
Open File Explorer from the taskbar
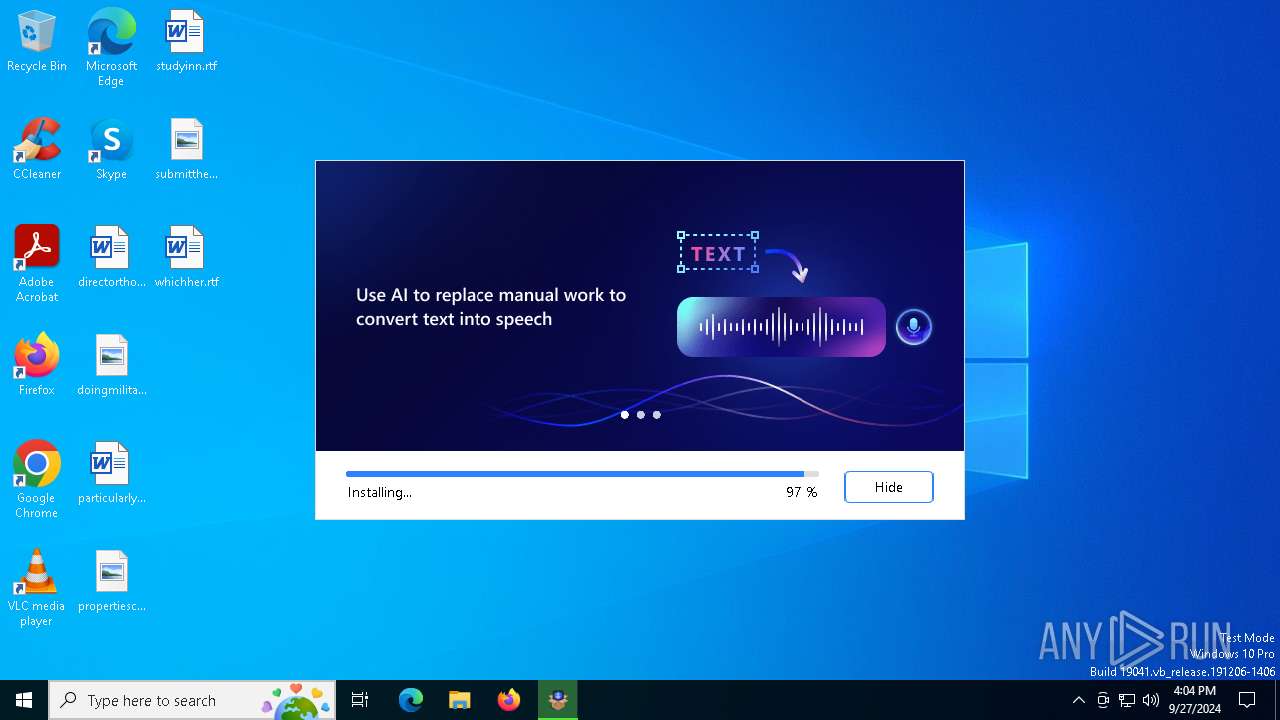click(x=460, y=700)
